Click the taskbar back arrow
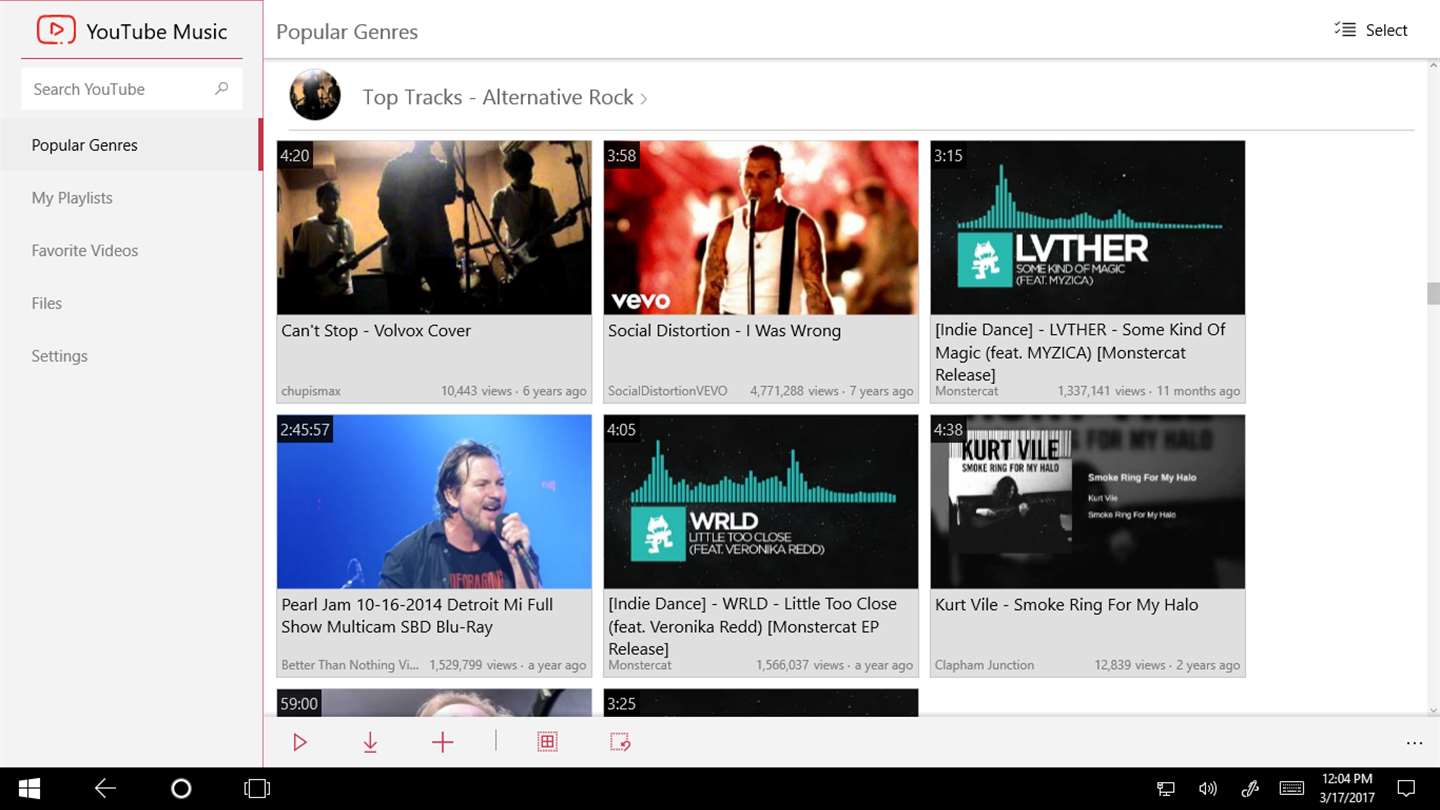This screenshot has height=810, width=1440. point(105,789)
